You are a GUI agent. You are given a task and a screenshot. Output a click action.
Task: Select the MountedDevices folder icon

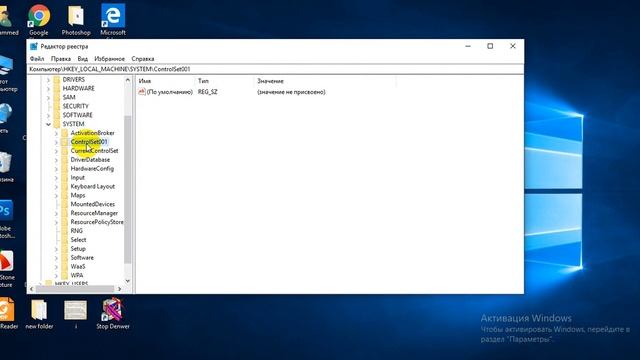coord(64,204)
